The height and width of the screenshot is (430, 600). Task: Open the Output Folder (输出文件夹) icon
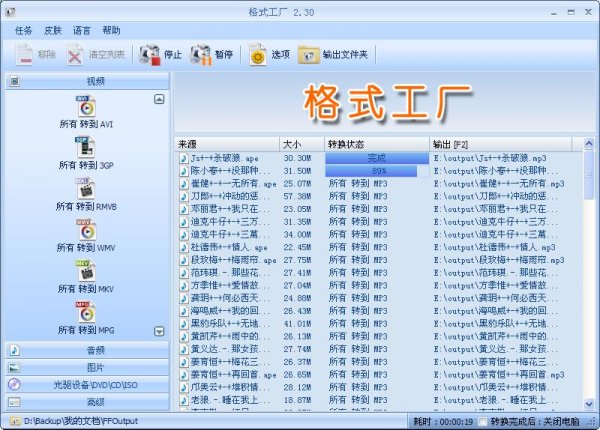pyautogui.click(x=308, y=54)
